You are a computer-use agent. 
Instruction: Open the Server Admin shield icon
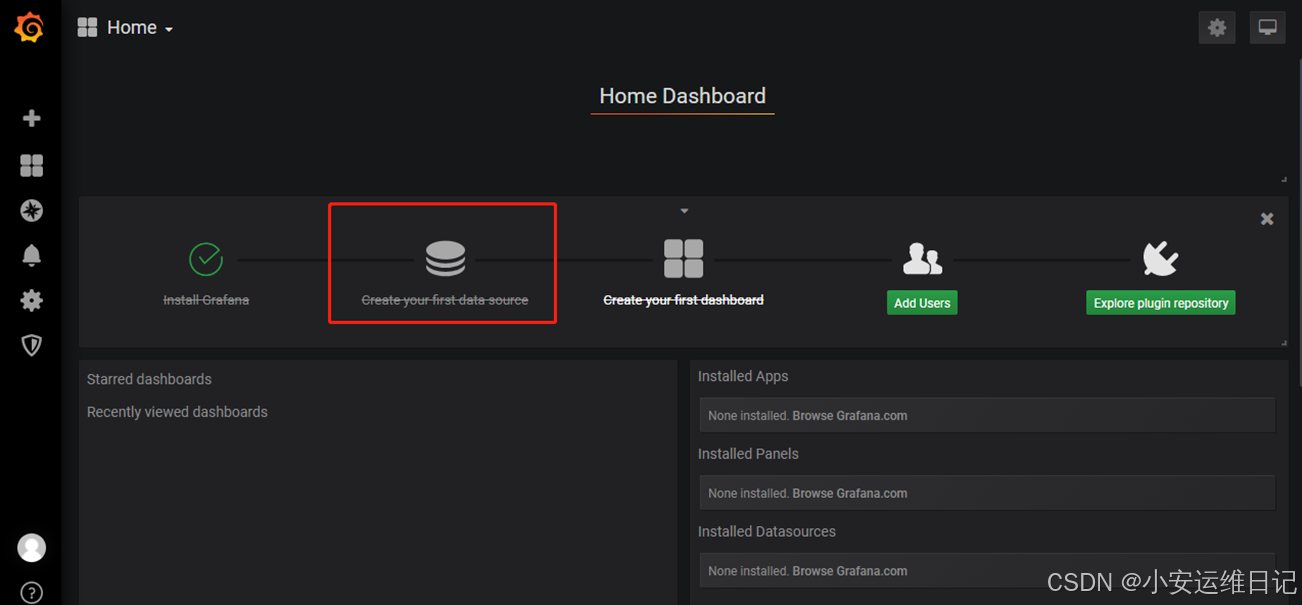pyautogui.click(x=32, y=345)
